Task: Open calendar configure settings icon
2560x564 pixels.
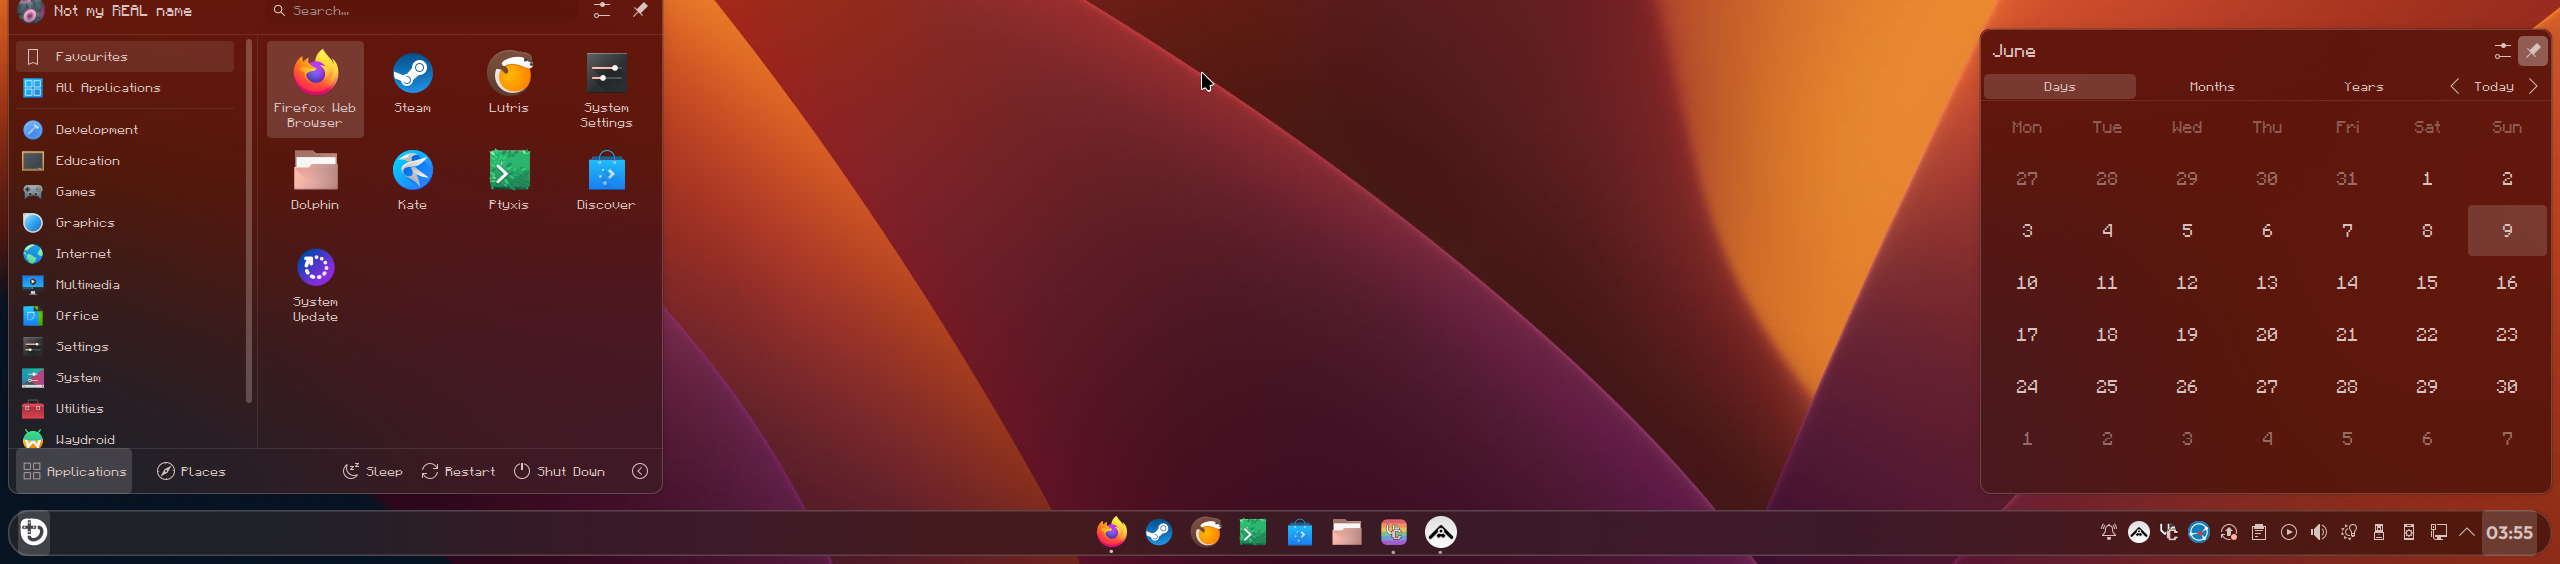Action: point(2502,51)
